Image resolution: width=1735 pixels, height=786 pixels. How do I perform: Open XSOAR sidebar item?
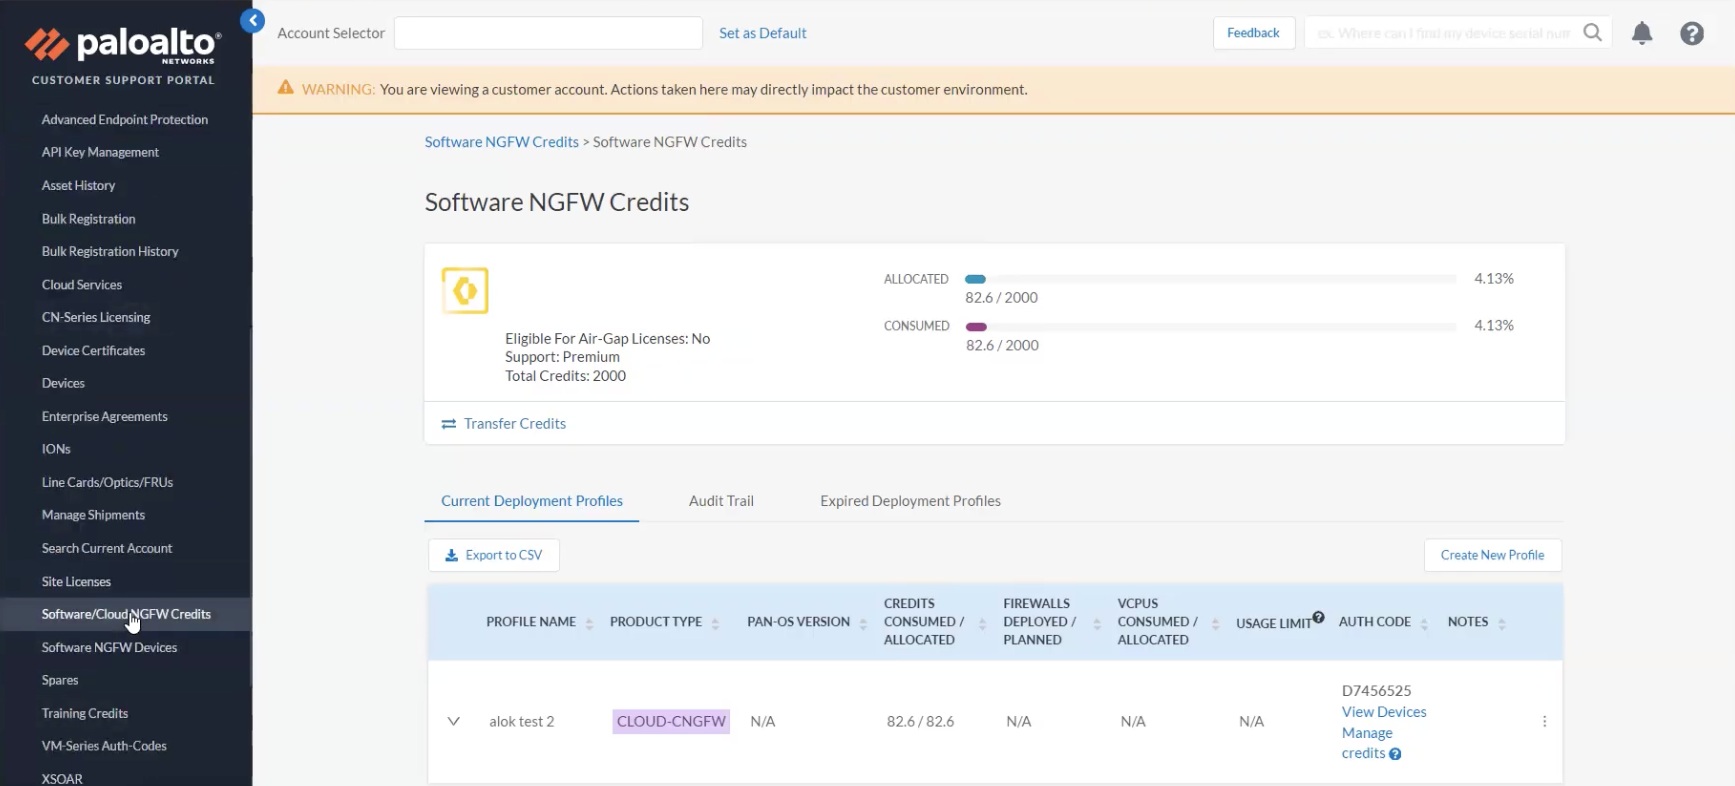click(62, 778)
